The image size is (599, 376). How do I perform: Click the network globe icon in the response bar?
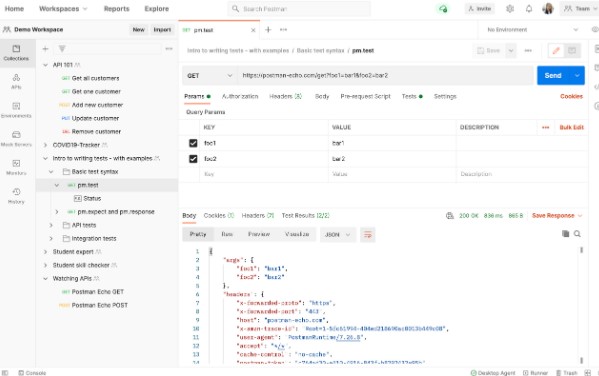coord(450,216)
